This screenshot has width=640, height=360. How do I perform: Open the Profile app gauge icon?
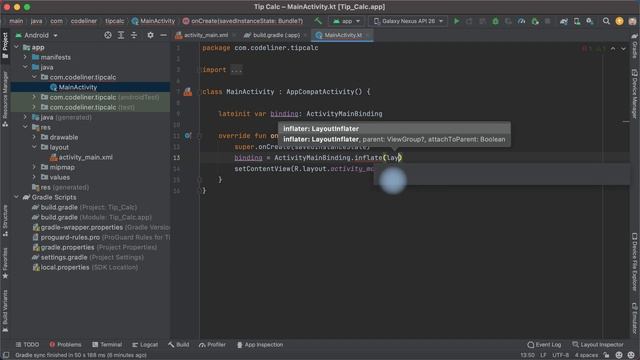pos(521,21)
